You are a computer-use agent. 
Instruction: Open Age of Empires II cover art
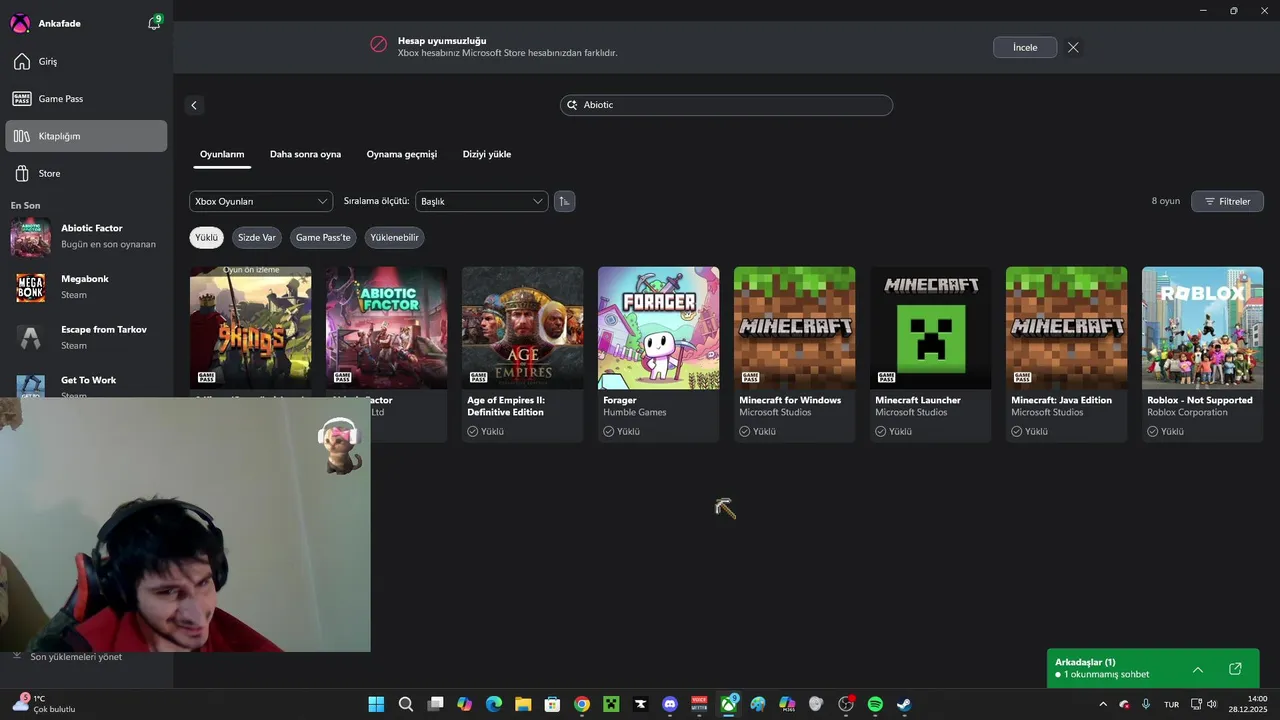(x=522, y=328)
